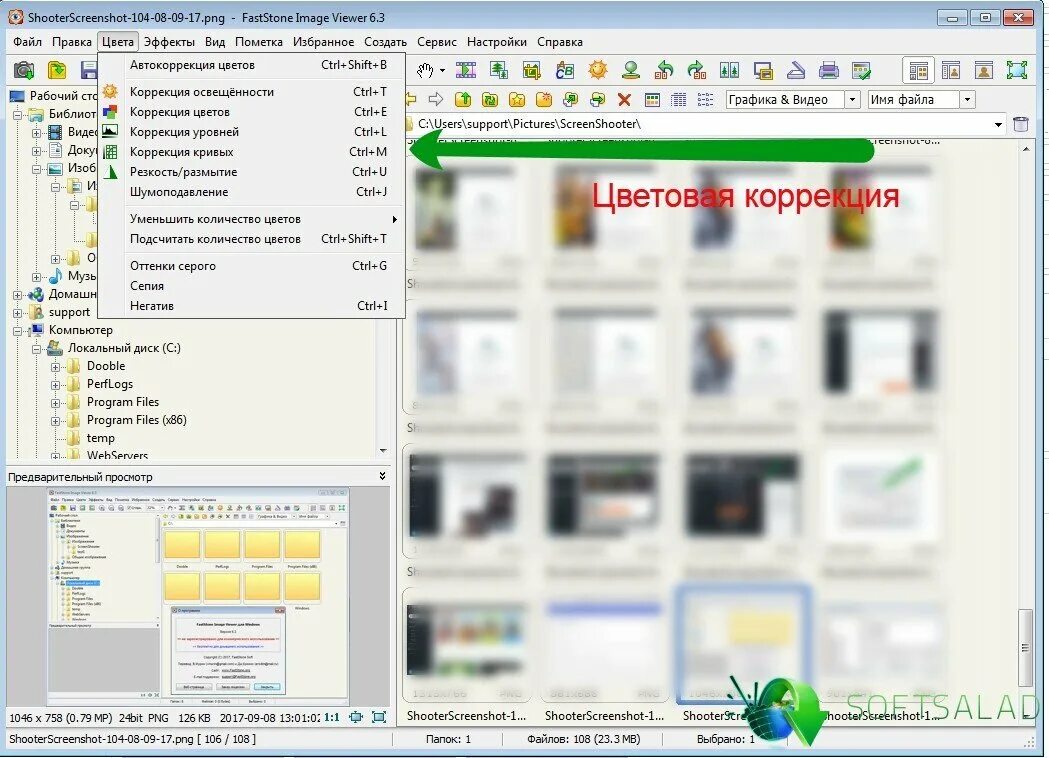Rotate left with the green 90 arrow
Image resolution: width=1049 pixels, height=758 pixels.
664,70
